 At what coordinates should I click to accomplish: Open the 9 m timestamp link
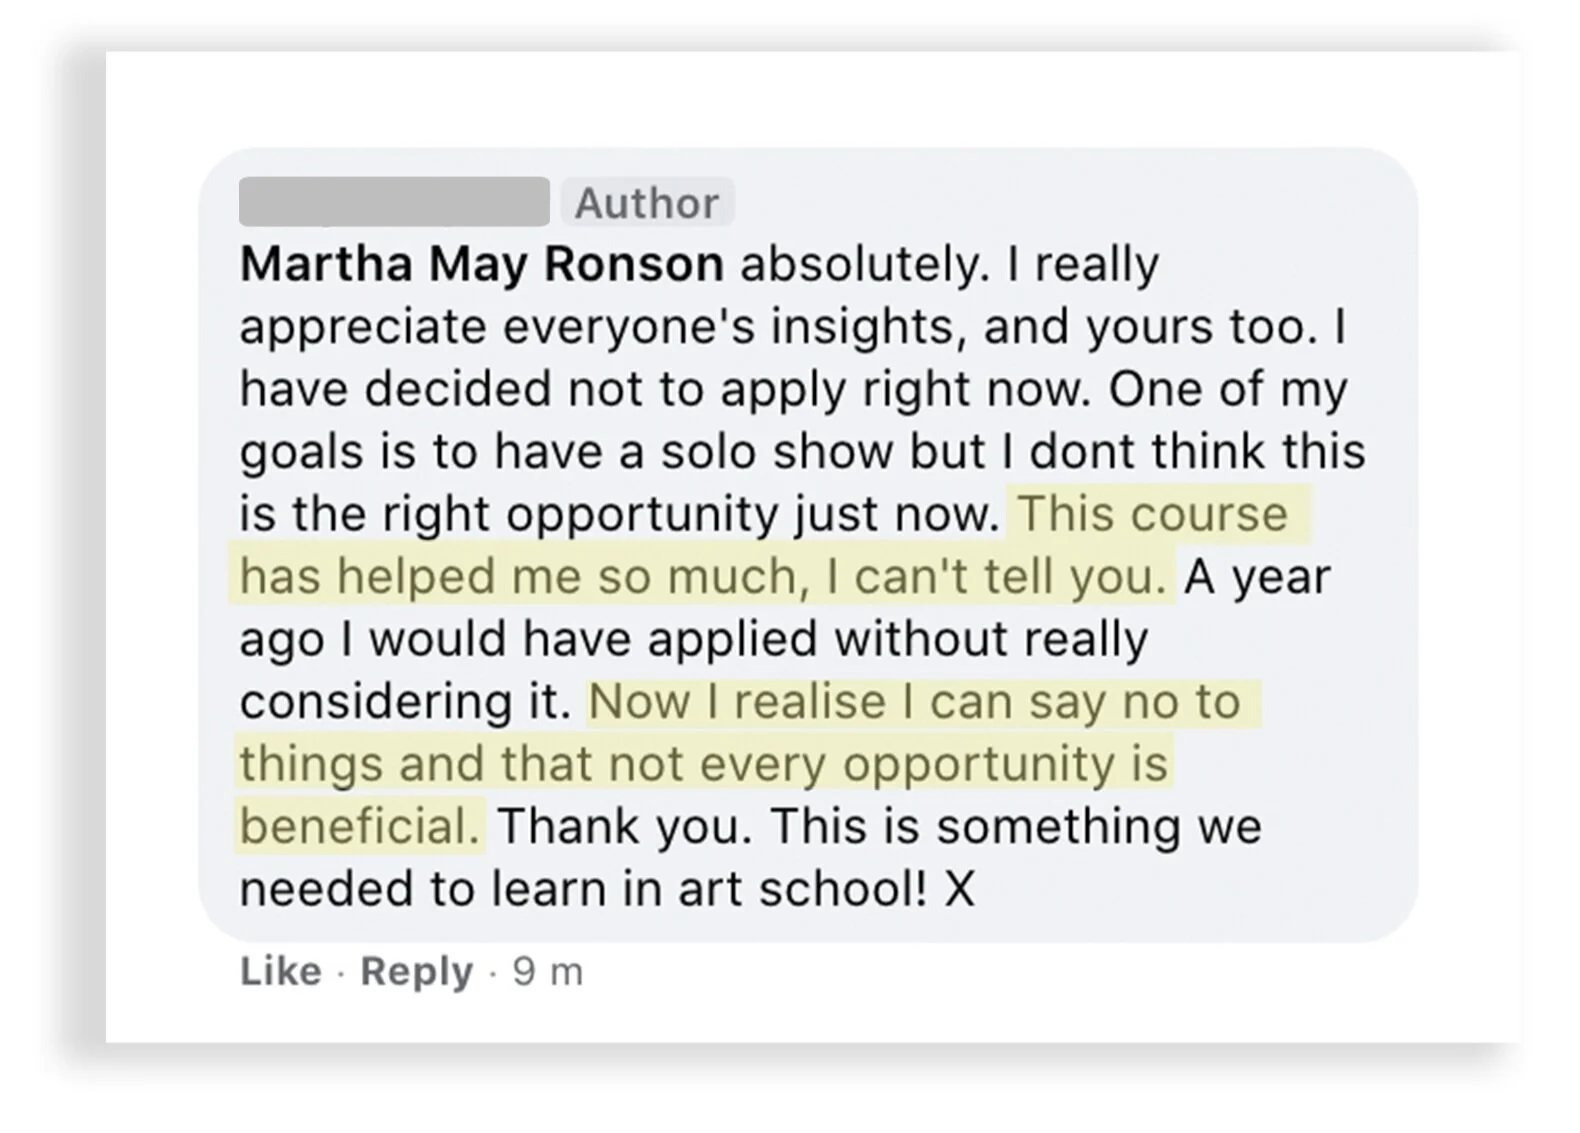point(547,971)
